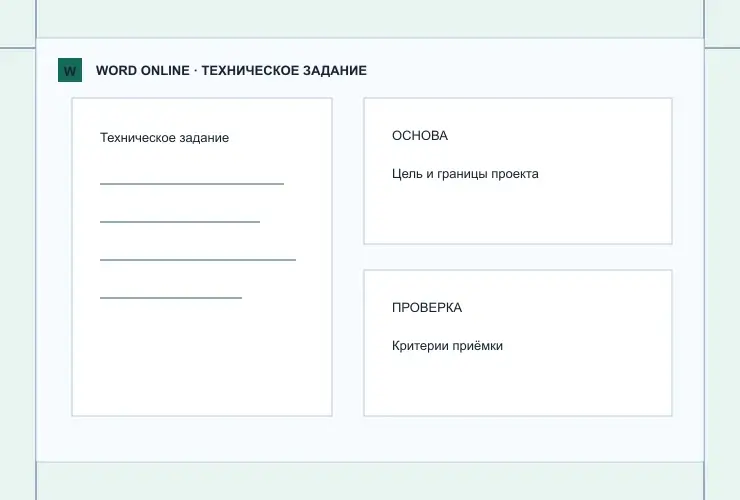
Task: Open the 'ПРОВЕРКА' card heading
Action: [427, 307]
